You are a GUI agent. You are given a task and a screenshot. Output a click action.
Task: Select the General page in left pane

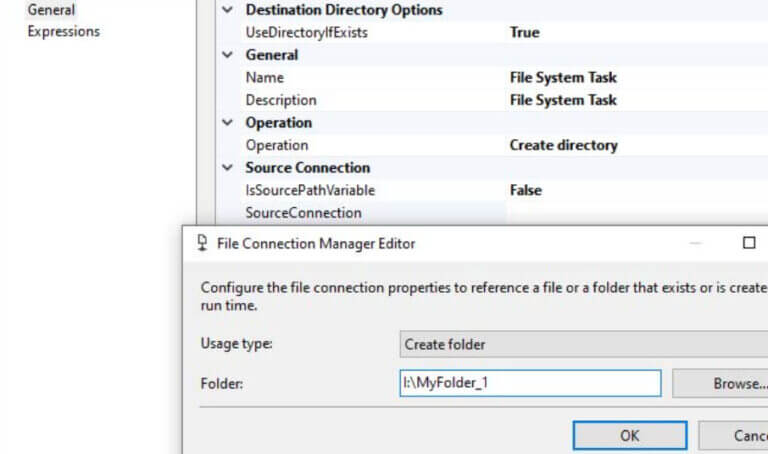pos(51,10)
